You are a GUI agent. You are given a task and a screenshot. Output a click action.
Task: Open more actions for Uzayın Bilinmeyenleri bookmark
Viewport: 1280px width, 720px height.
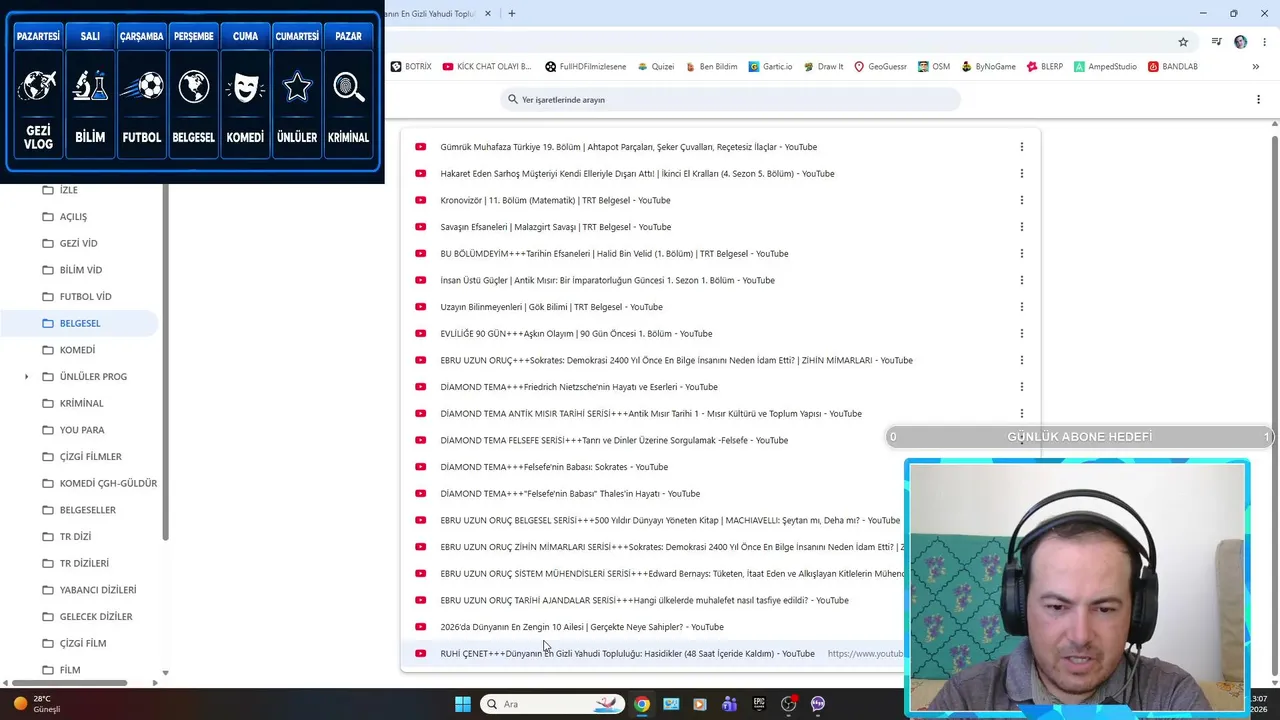(x=1021, y=307)
